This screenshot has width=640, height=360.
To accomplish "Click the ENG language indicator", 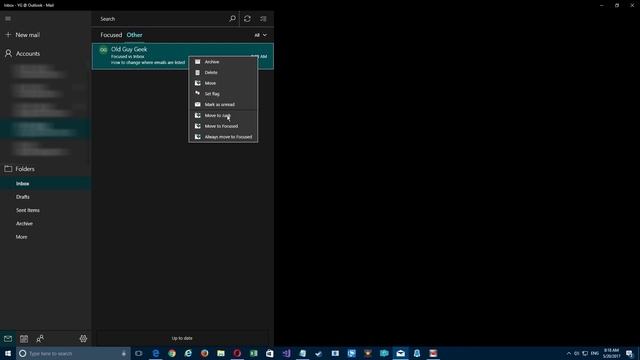I will pyautogui.click(x=595, y=353).
